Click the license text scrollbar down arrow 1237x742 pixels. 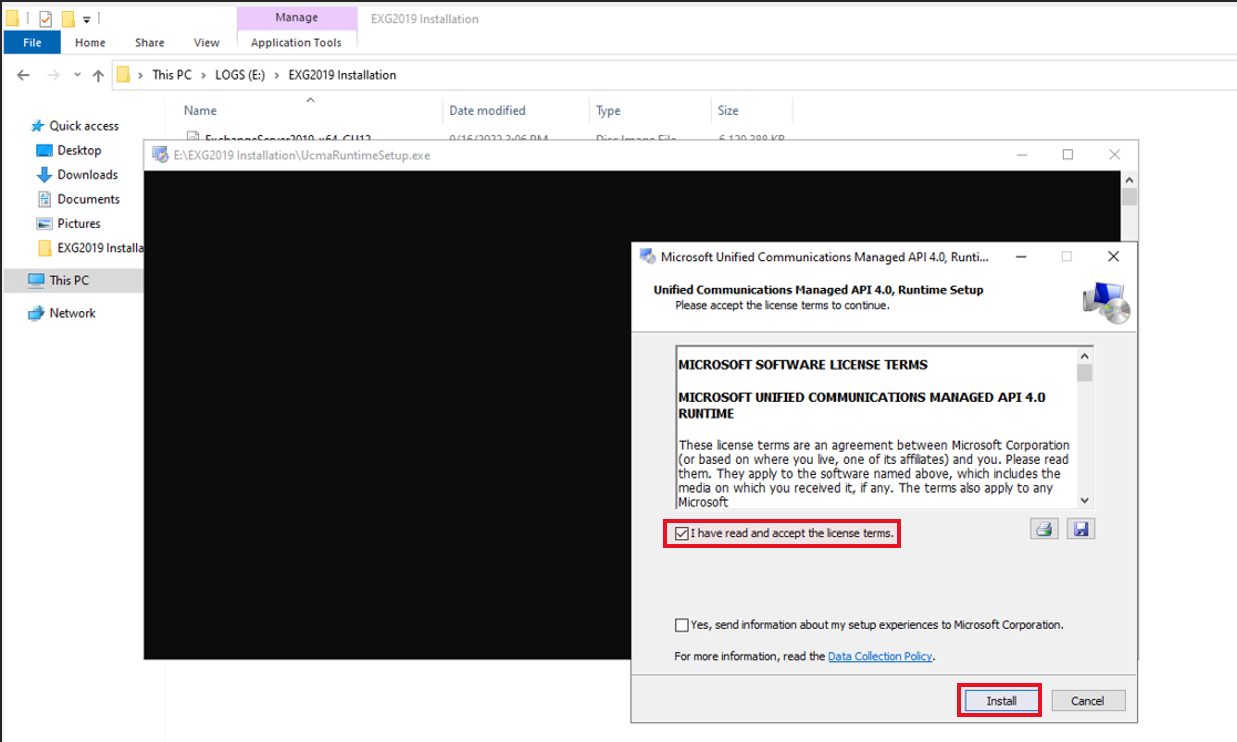coord(1084,500)
